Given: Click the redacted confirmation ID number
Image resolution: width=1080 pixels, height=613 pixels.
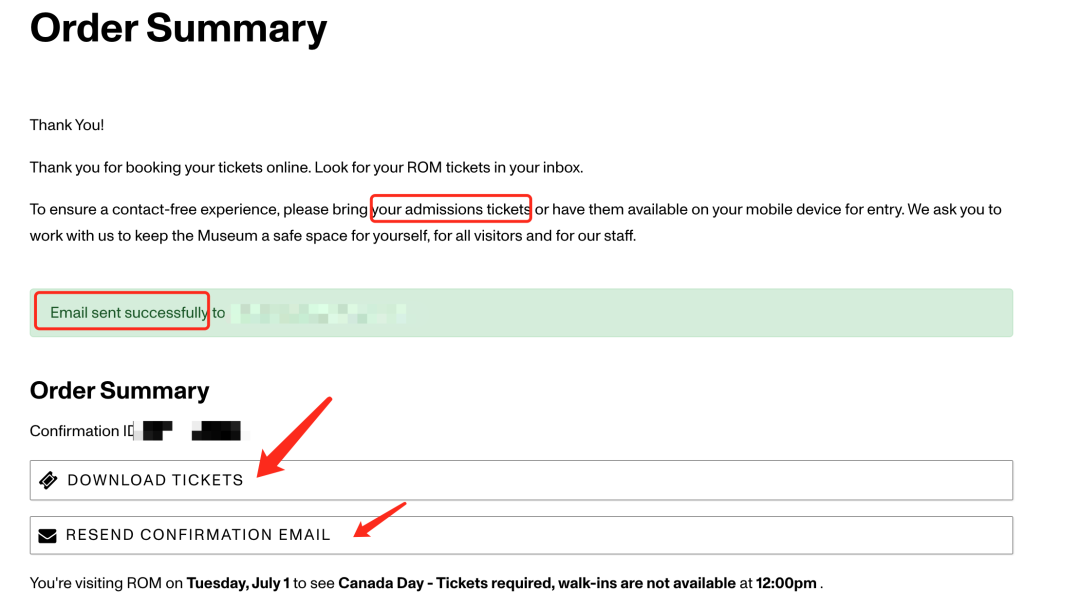Looking at the screenshot, I should [x=191, y=431].
